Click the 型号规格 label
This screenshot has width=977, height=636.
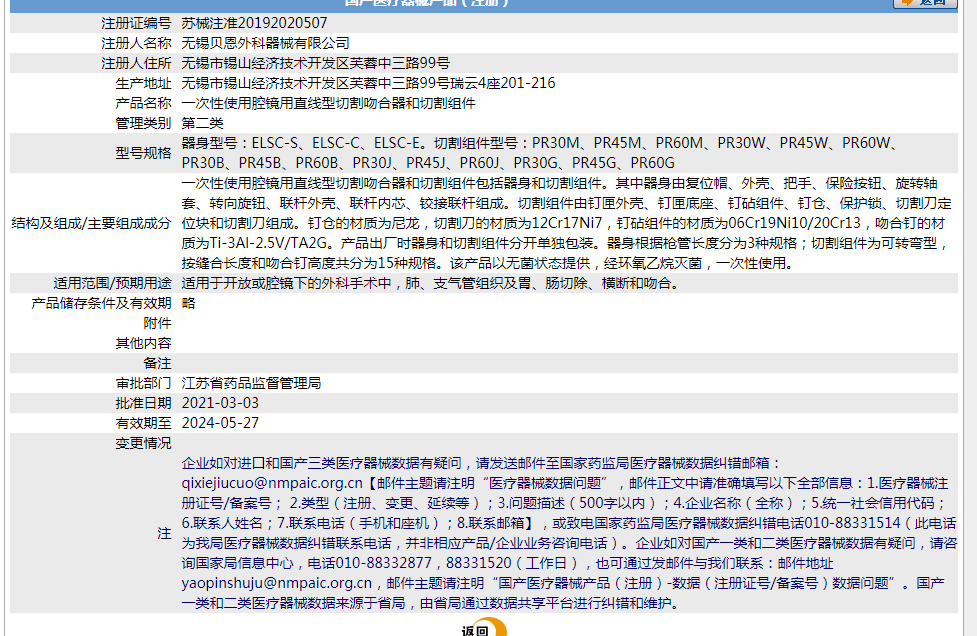[143, 153]
